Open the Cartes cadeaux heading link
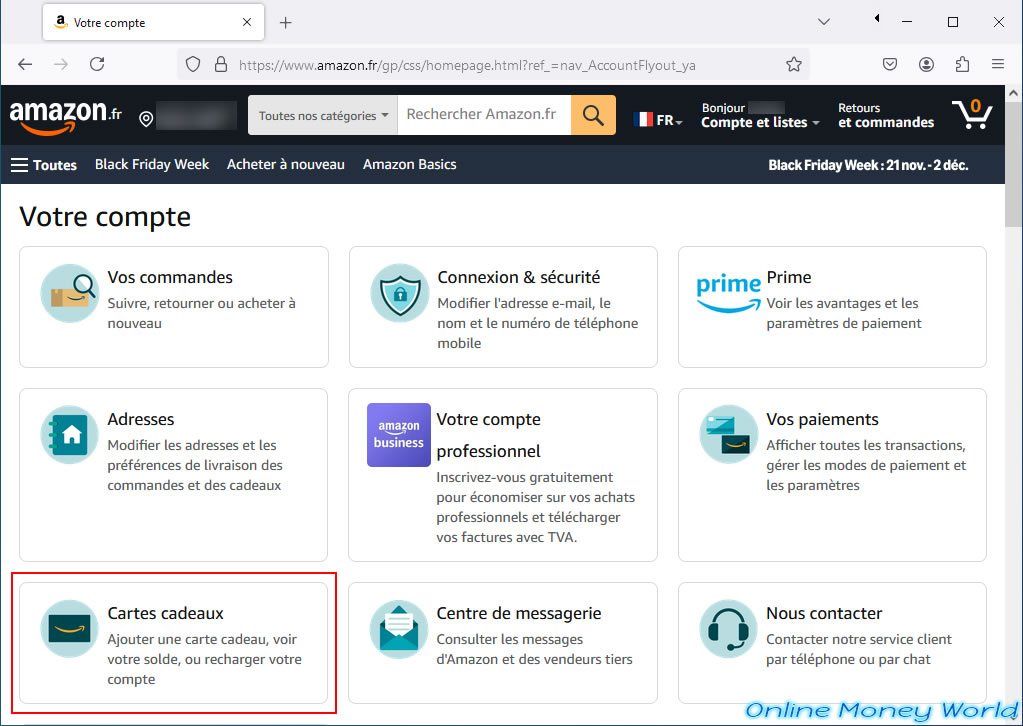Image resolution: width=1023 pixels, height=726 pixels. pyautogui.click(x=166, y=614)
